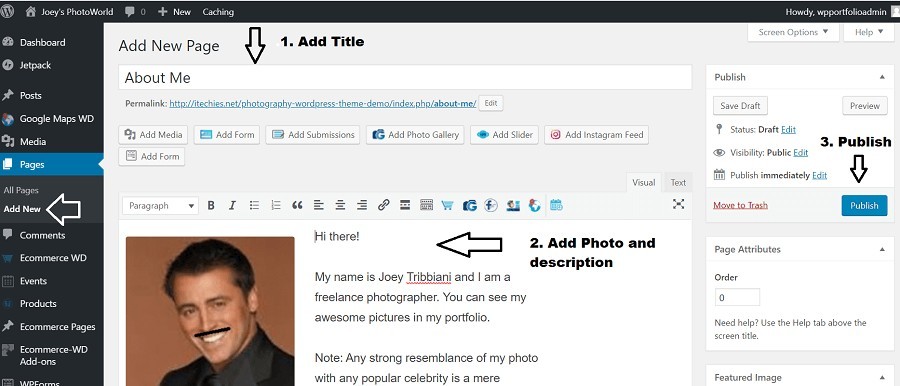Click the photo in the editor
This screenshot has width=900, height=386.
[x=210, y=311]
